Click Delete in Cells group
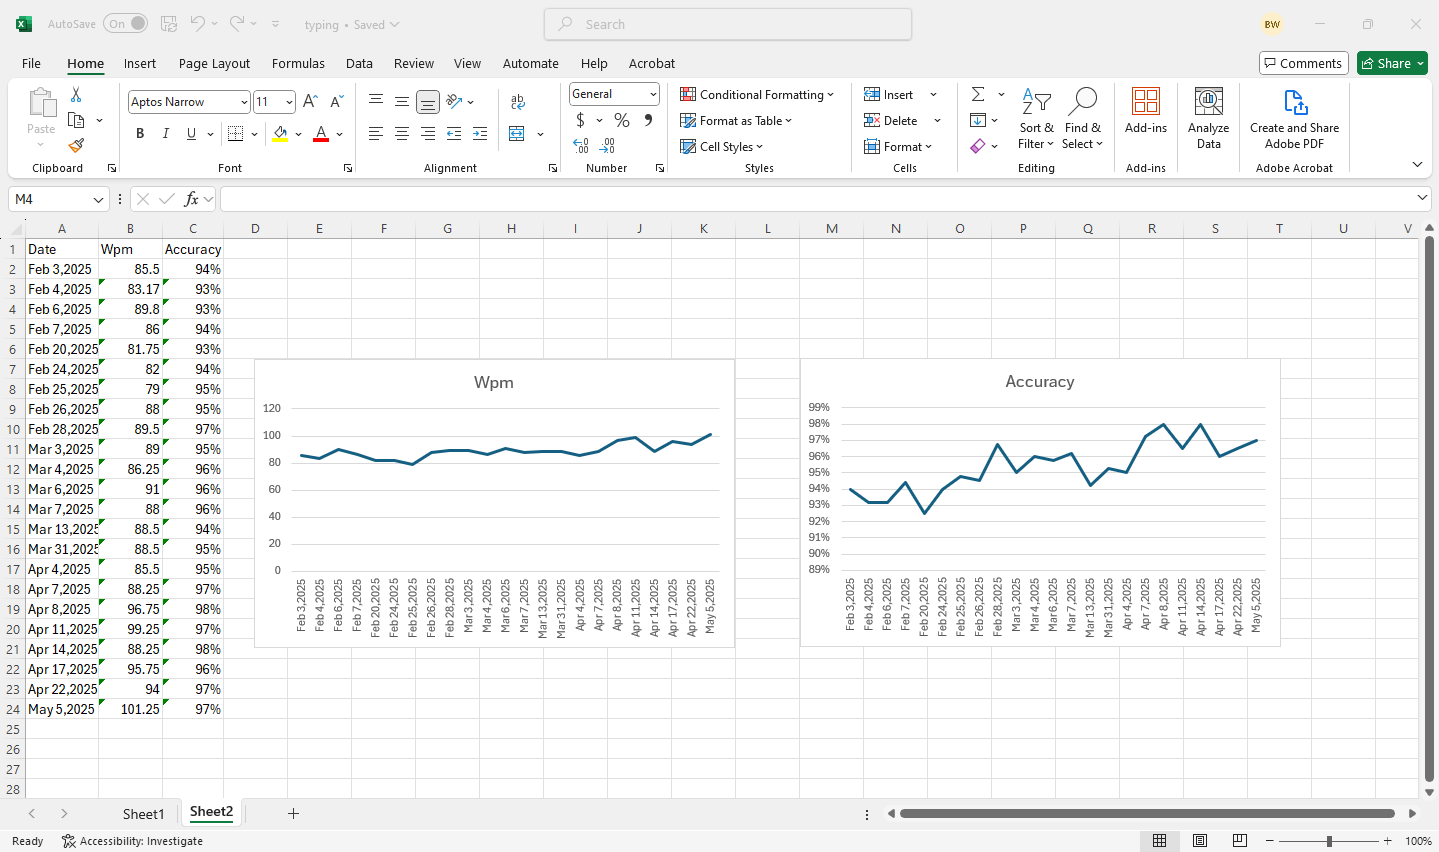The width and height of the screenshot is (1439, 852). coord(891,120)
